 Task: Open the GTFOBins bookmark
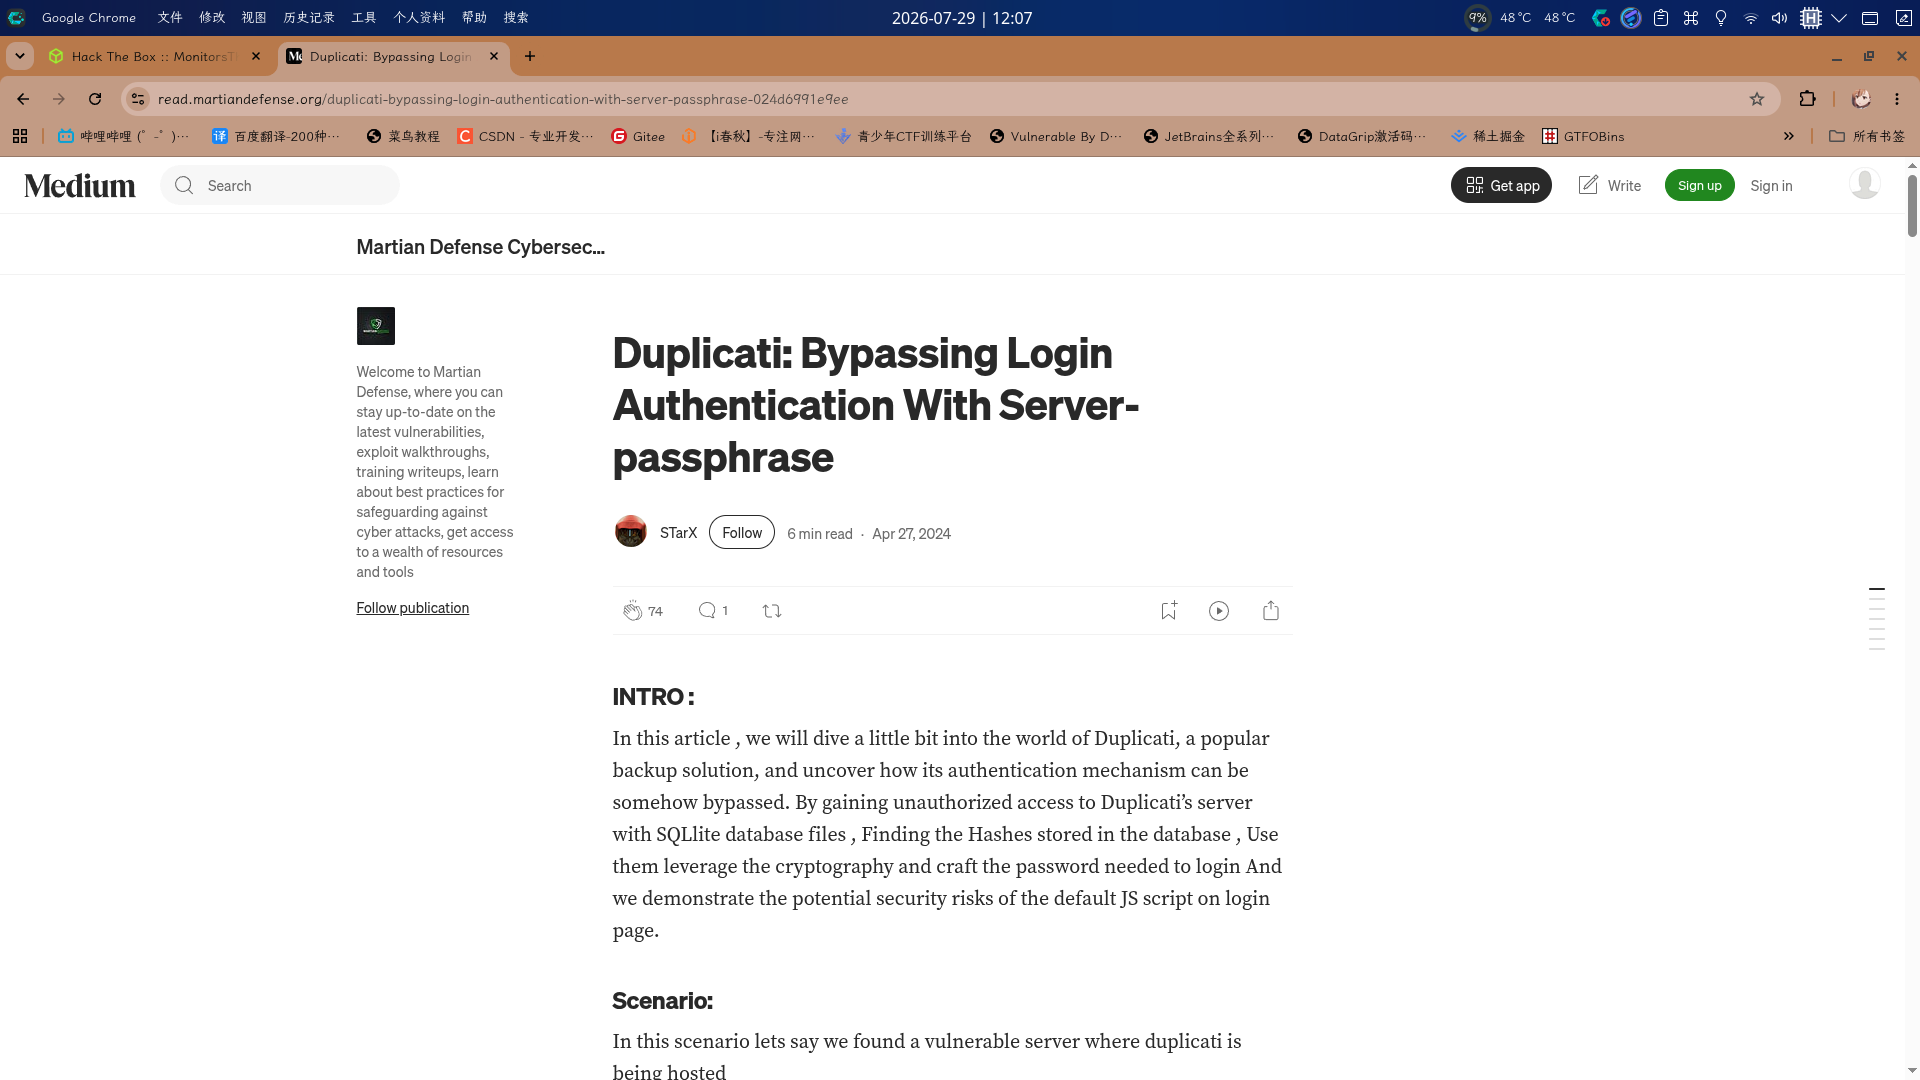[1583, 136]
